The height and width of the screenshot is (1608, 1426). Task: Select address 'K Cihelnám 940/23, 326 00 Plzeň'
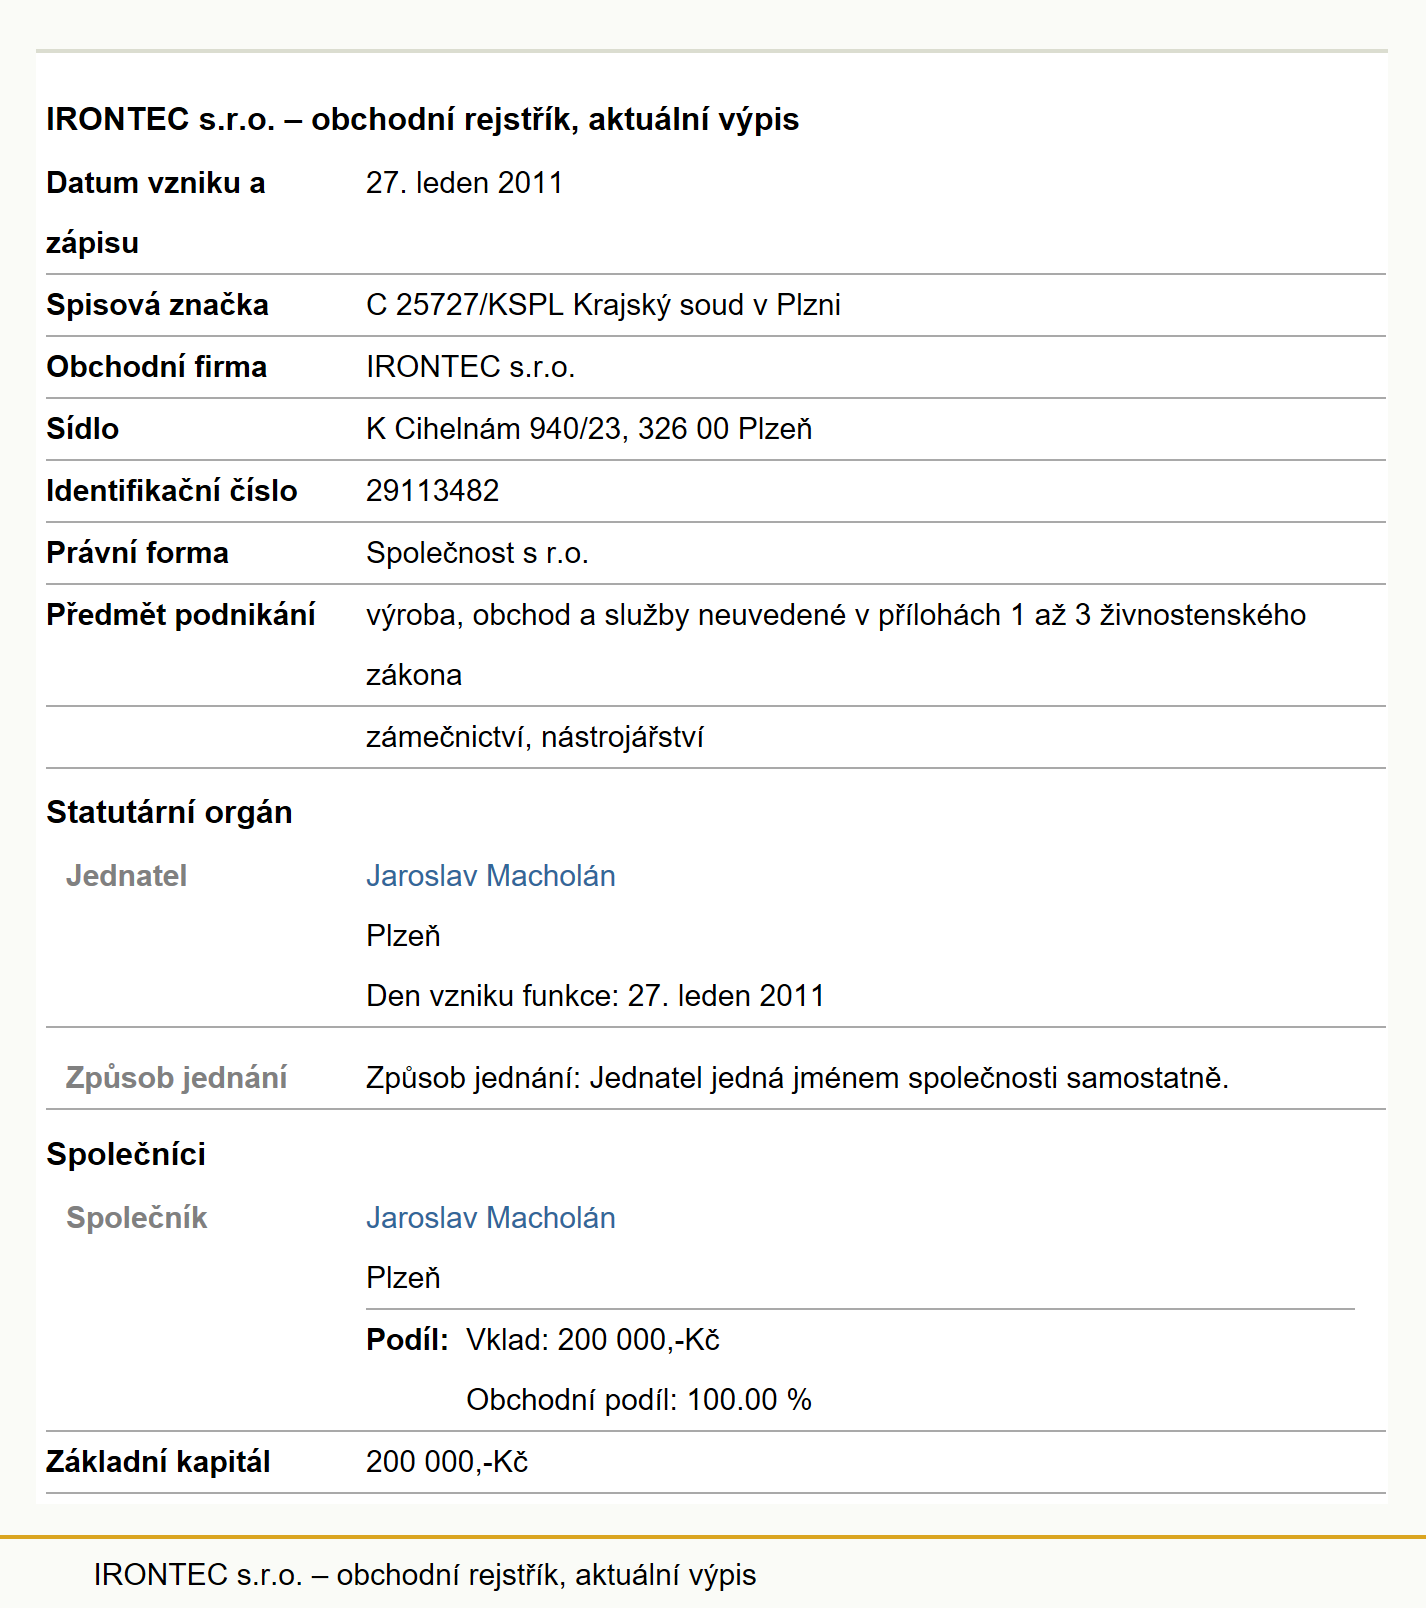(589, 429)
